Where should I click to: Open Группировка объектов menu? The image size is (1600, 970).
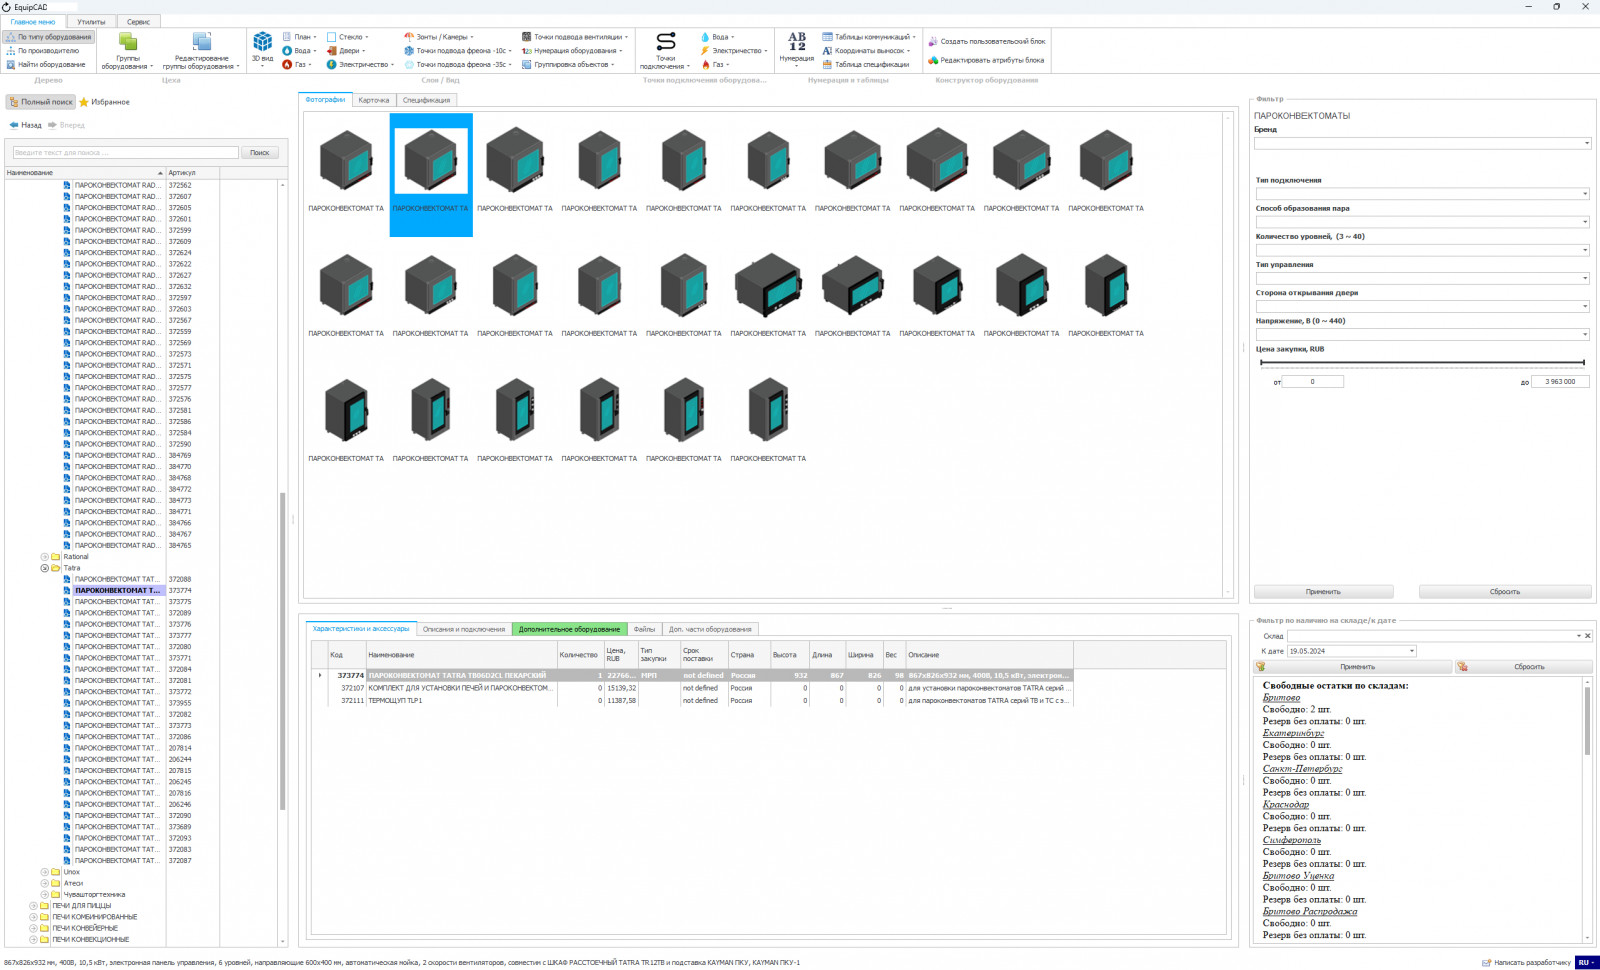[x=568, y=65]
